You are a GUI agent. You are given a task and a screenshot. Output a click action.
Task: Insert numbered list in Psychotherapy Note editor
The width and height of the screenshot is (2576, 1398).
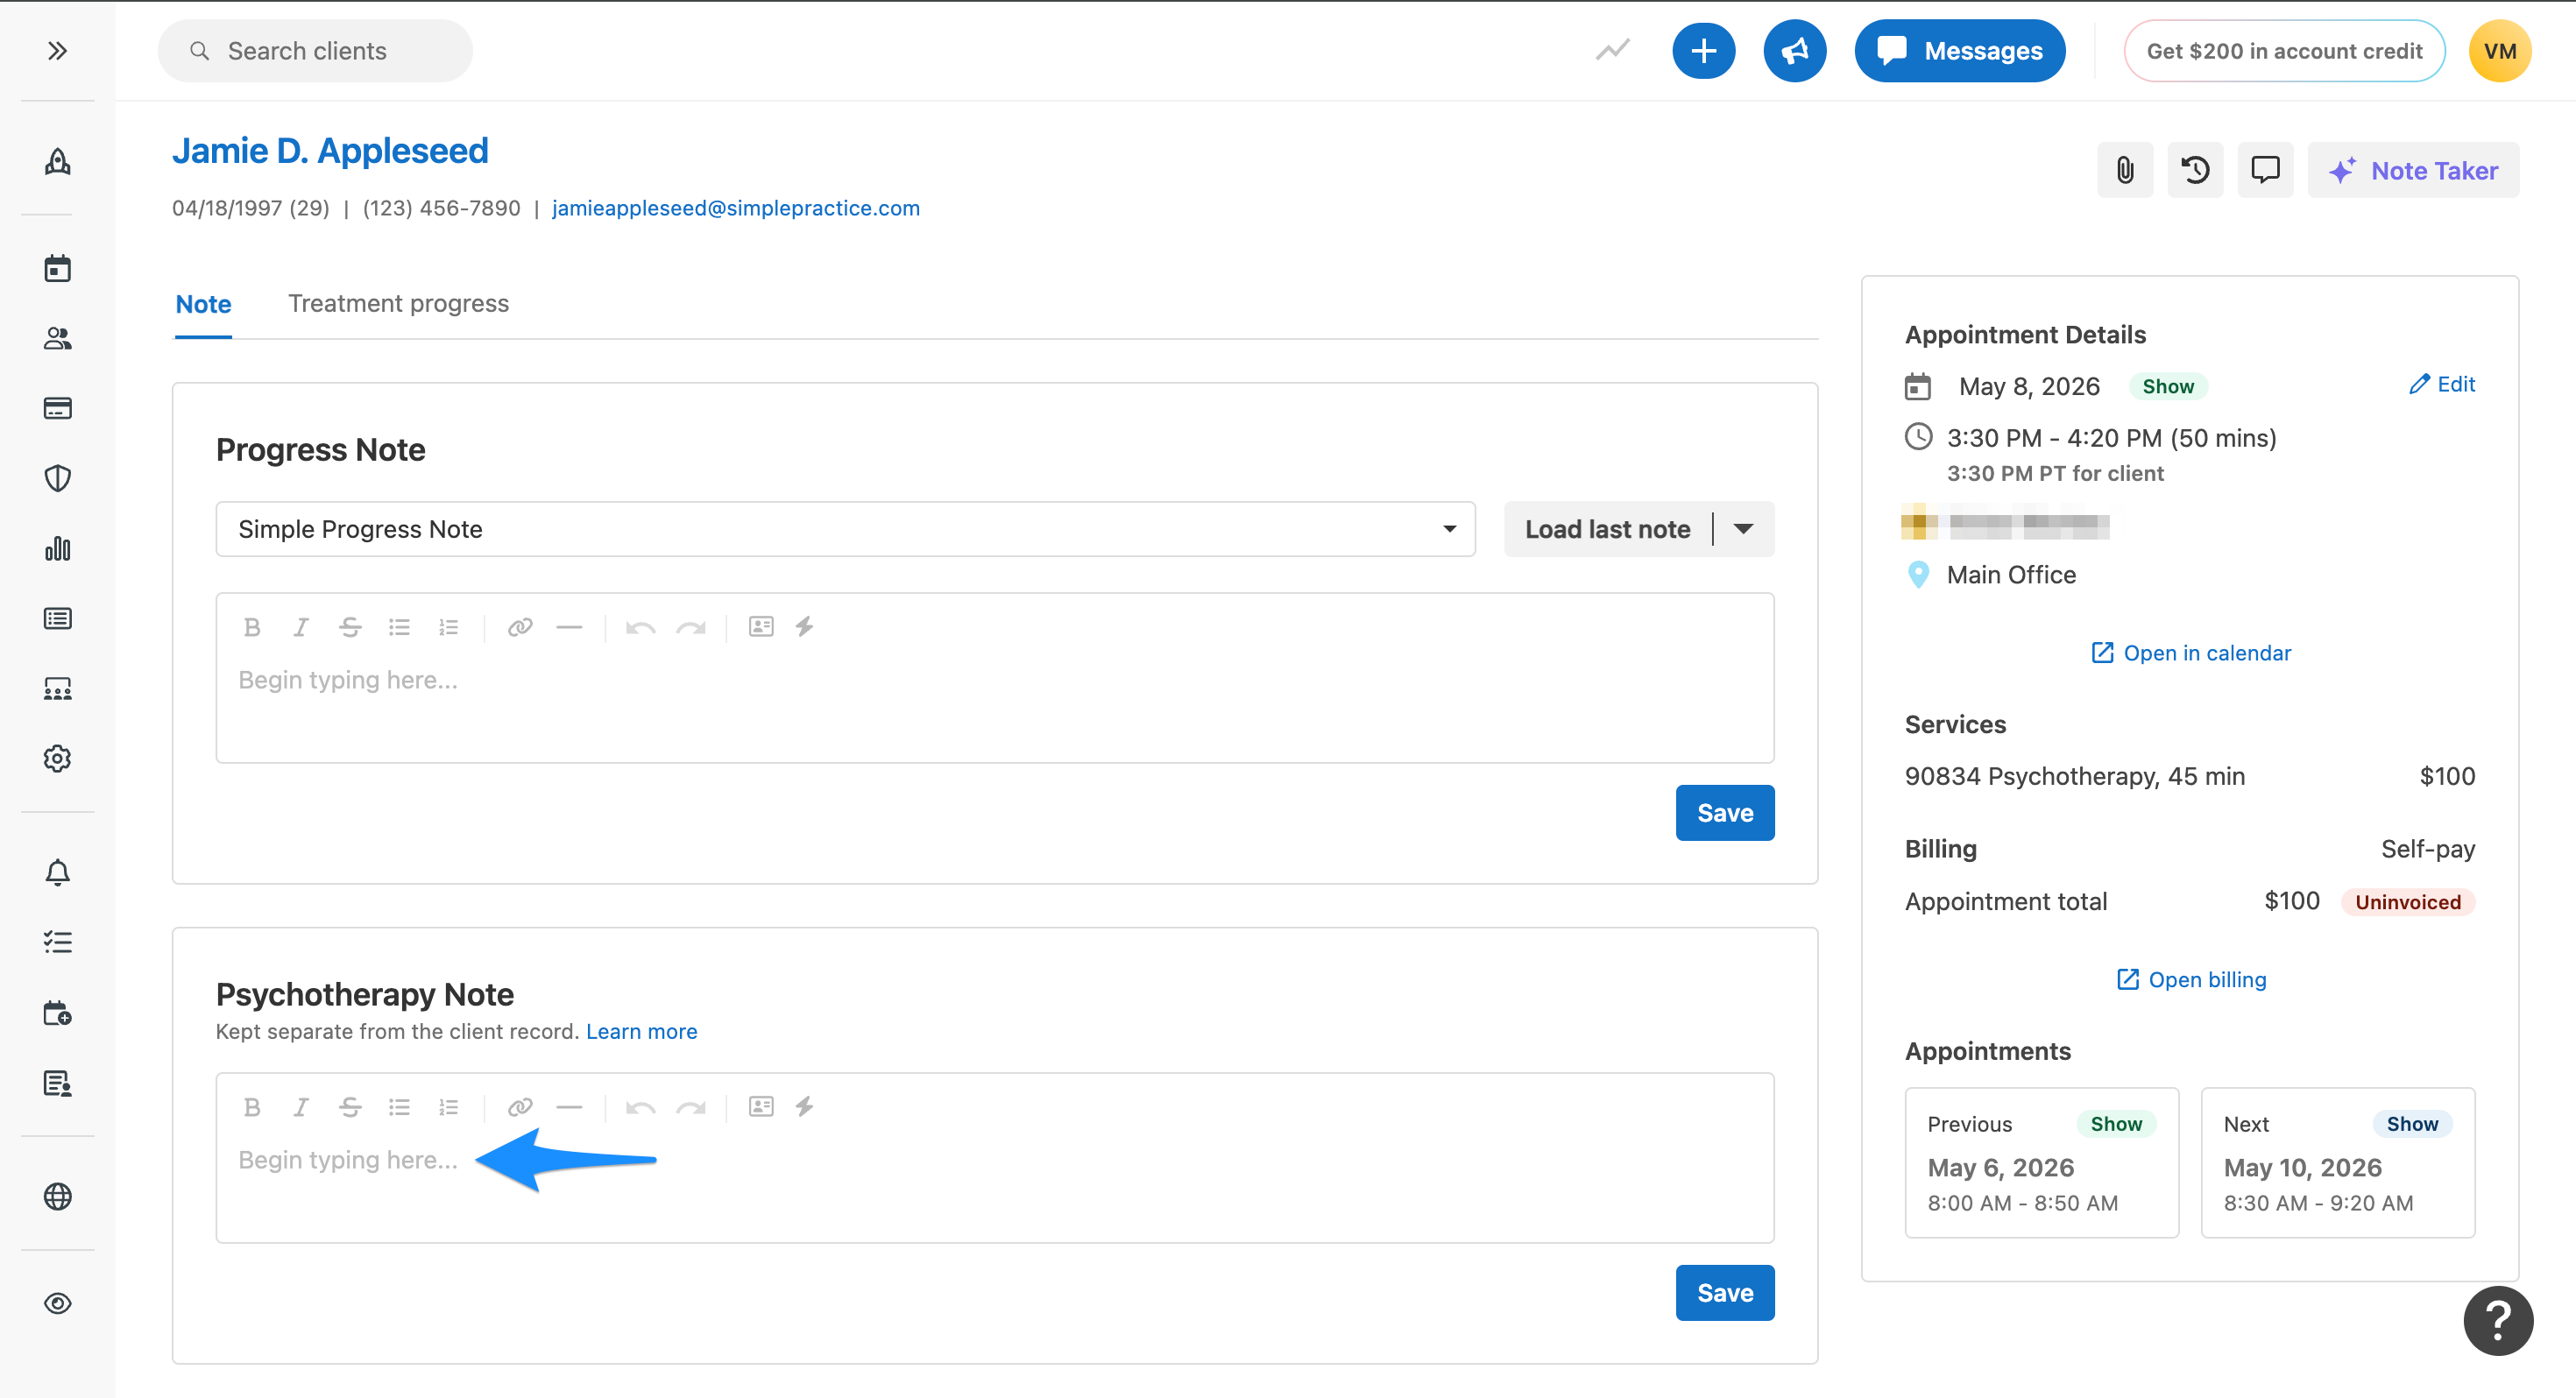448,1107
